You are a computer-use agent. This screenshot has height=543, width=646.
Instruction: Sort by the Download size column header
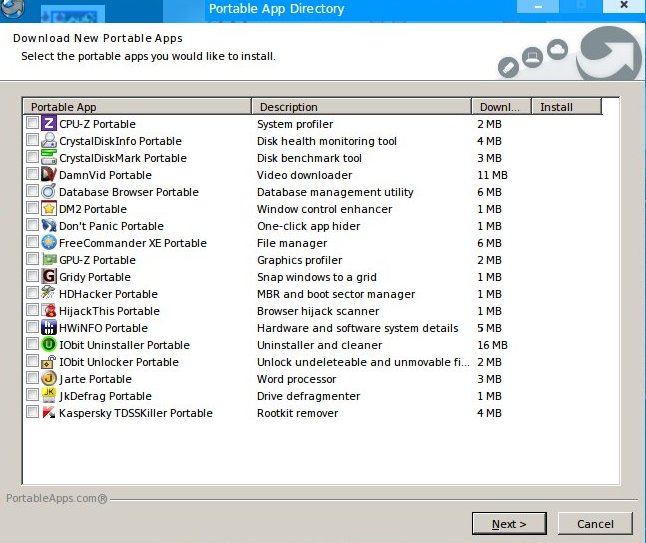(x=501, y=107)
